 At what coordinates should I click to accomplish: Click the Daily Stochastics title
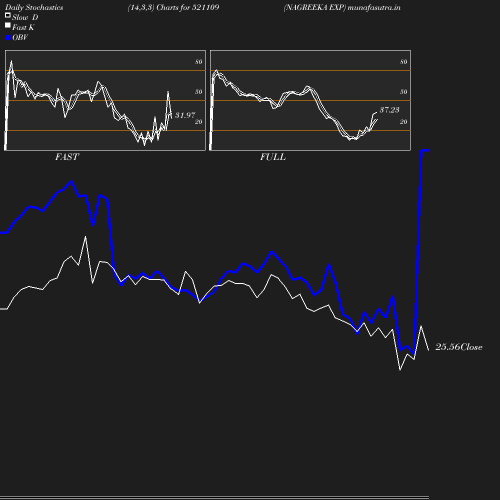34,7
